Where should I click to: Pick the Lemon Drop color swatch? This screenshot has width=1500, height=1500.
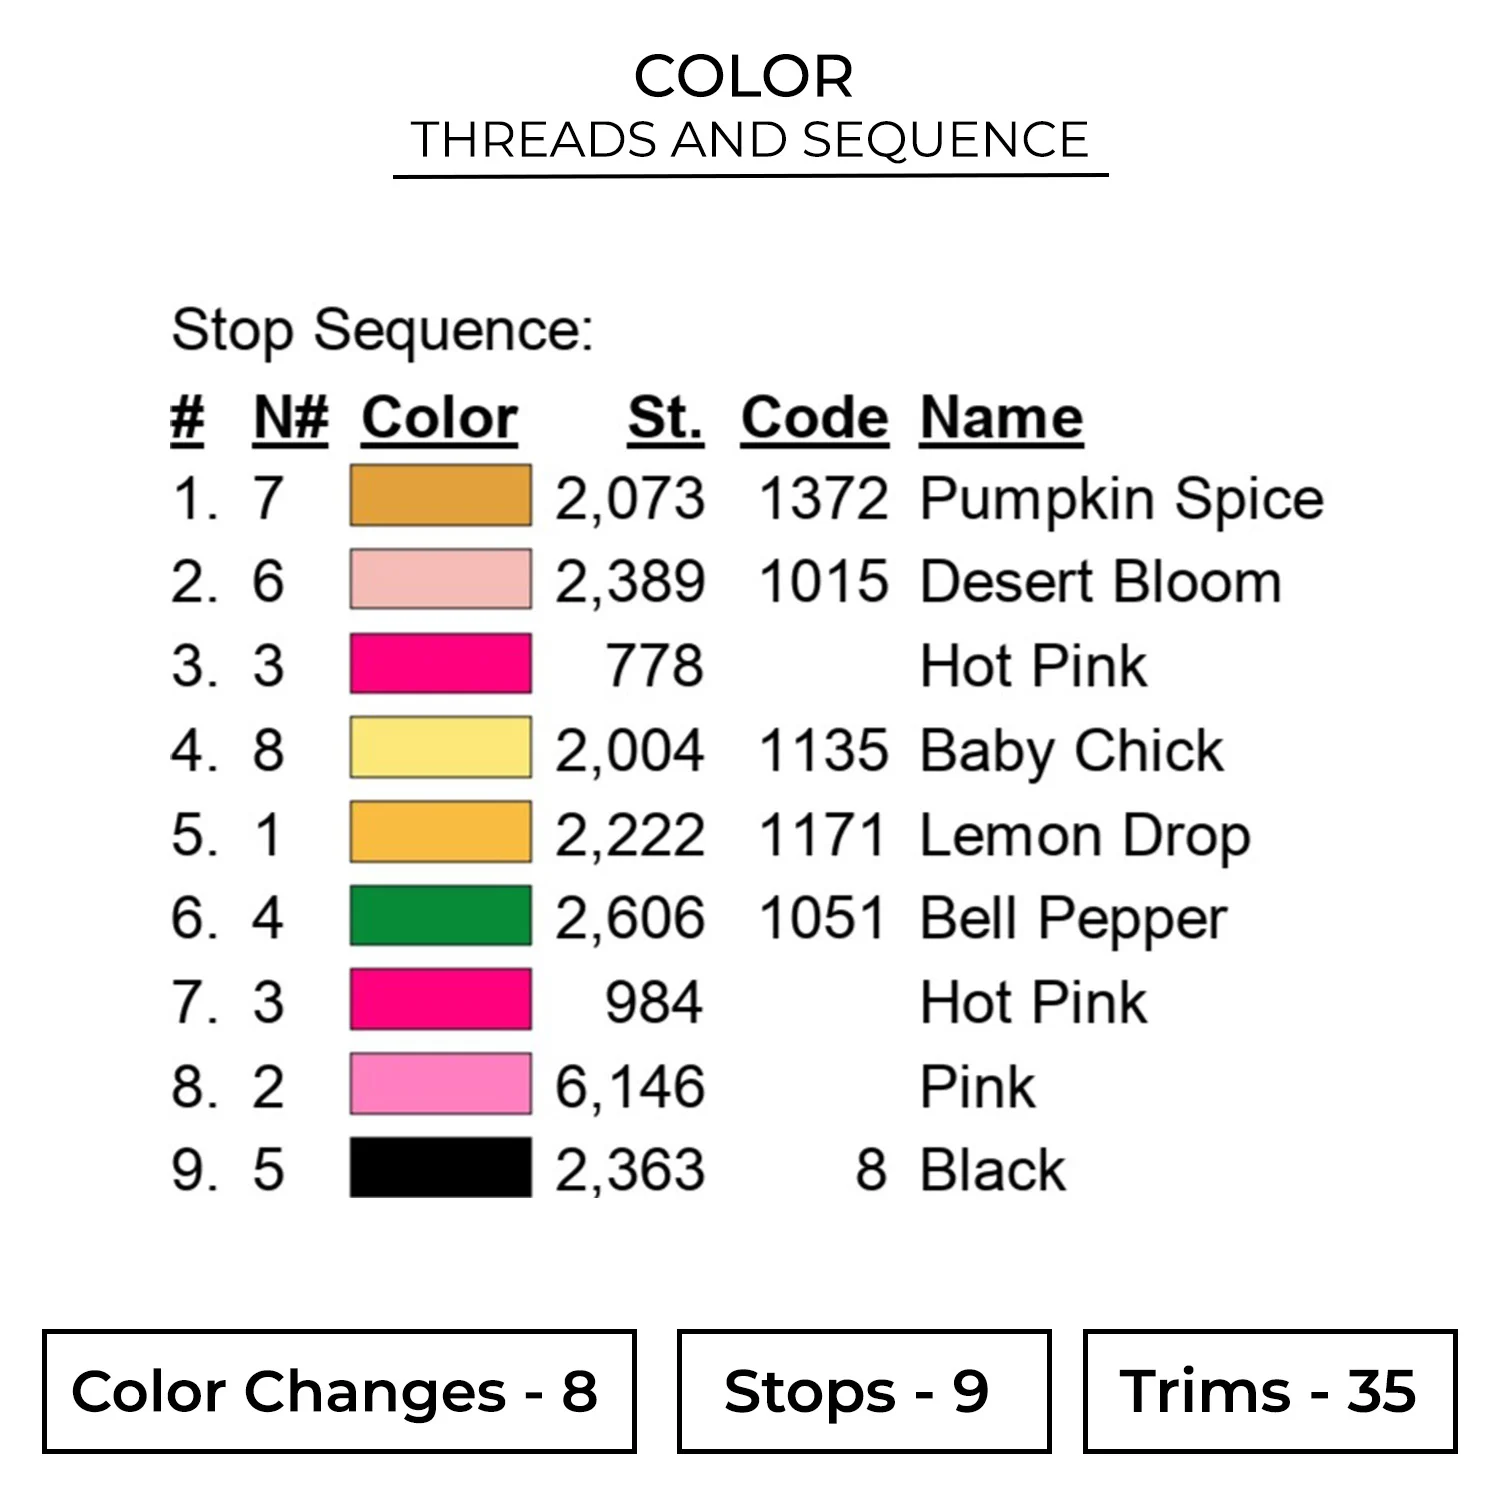click(x=440, y=832)
